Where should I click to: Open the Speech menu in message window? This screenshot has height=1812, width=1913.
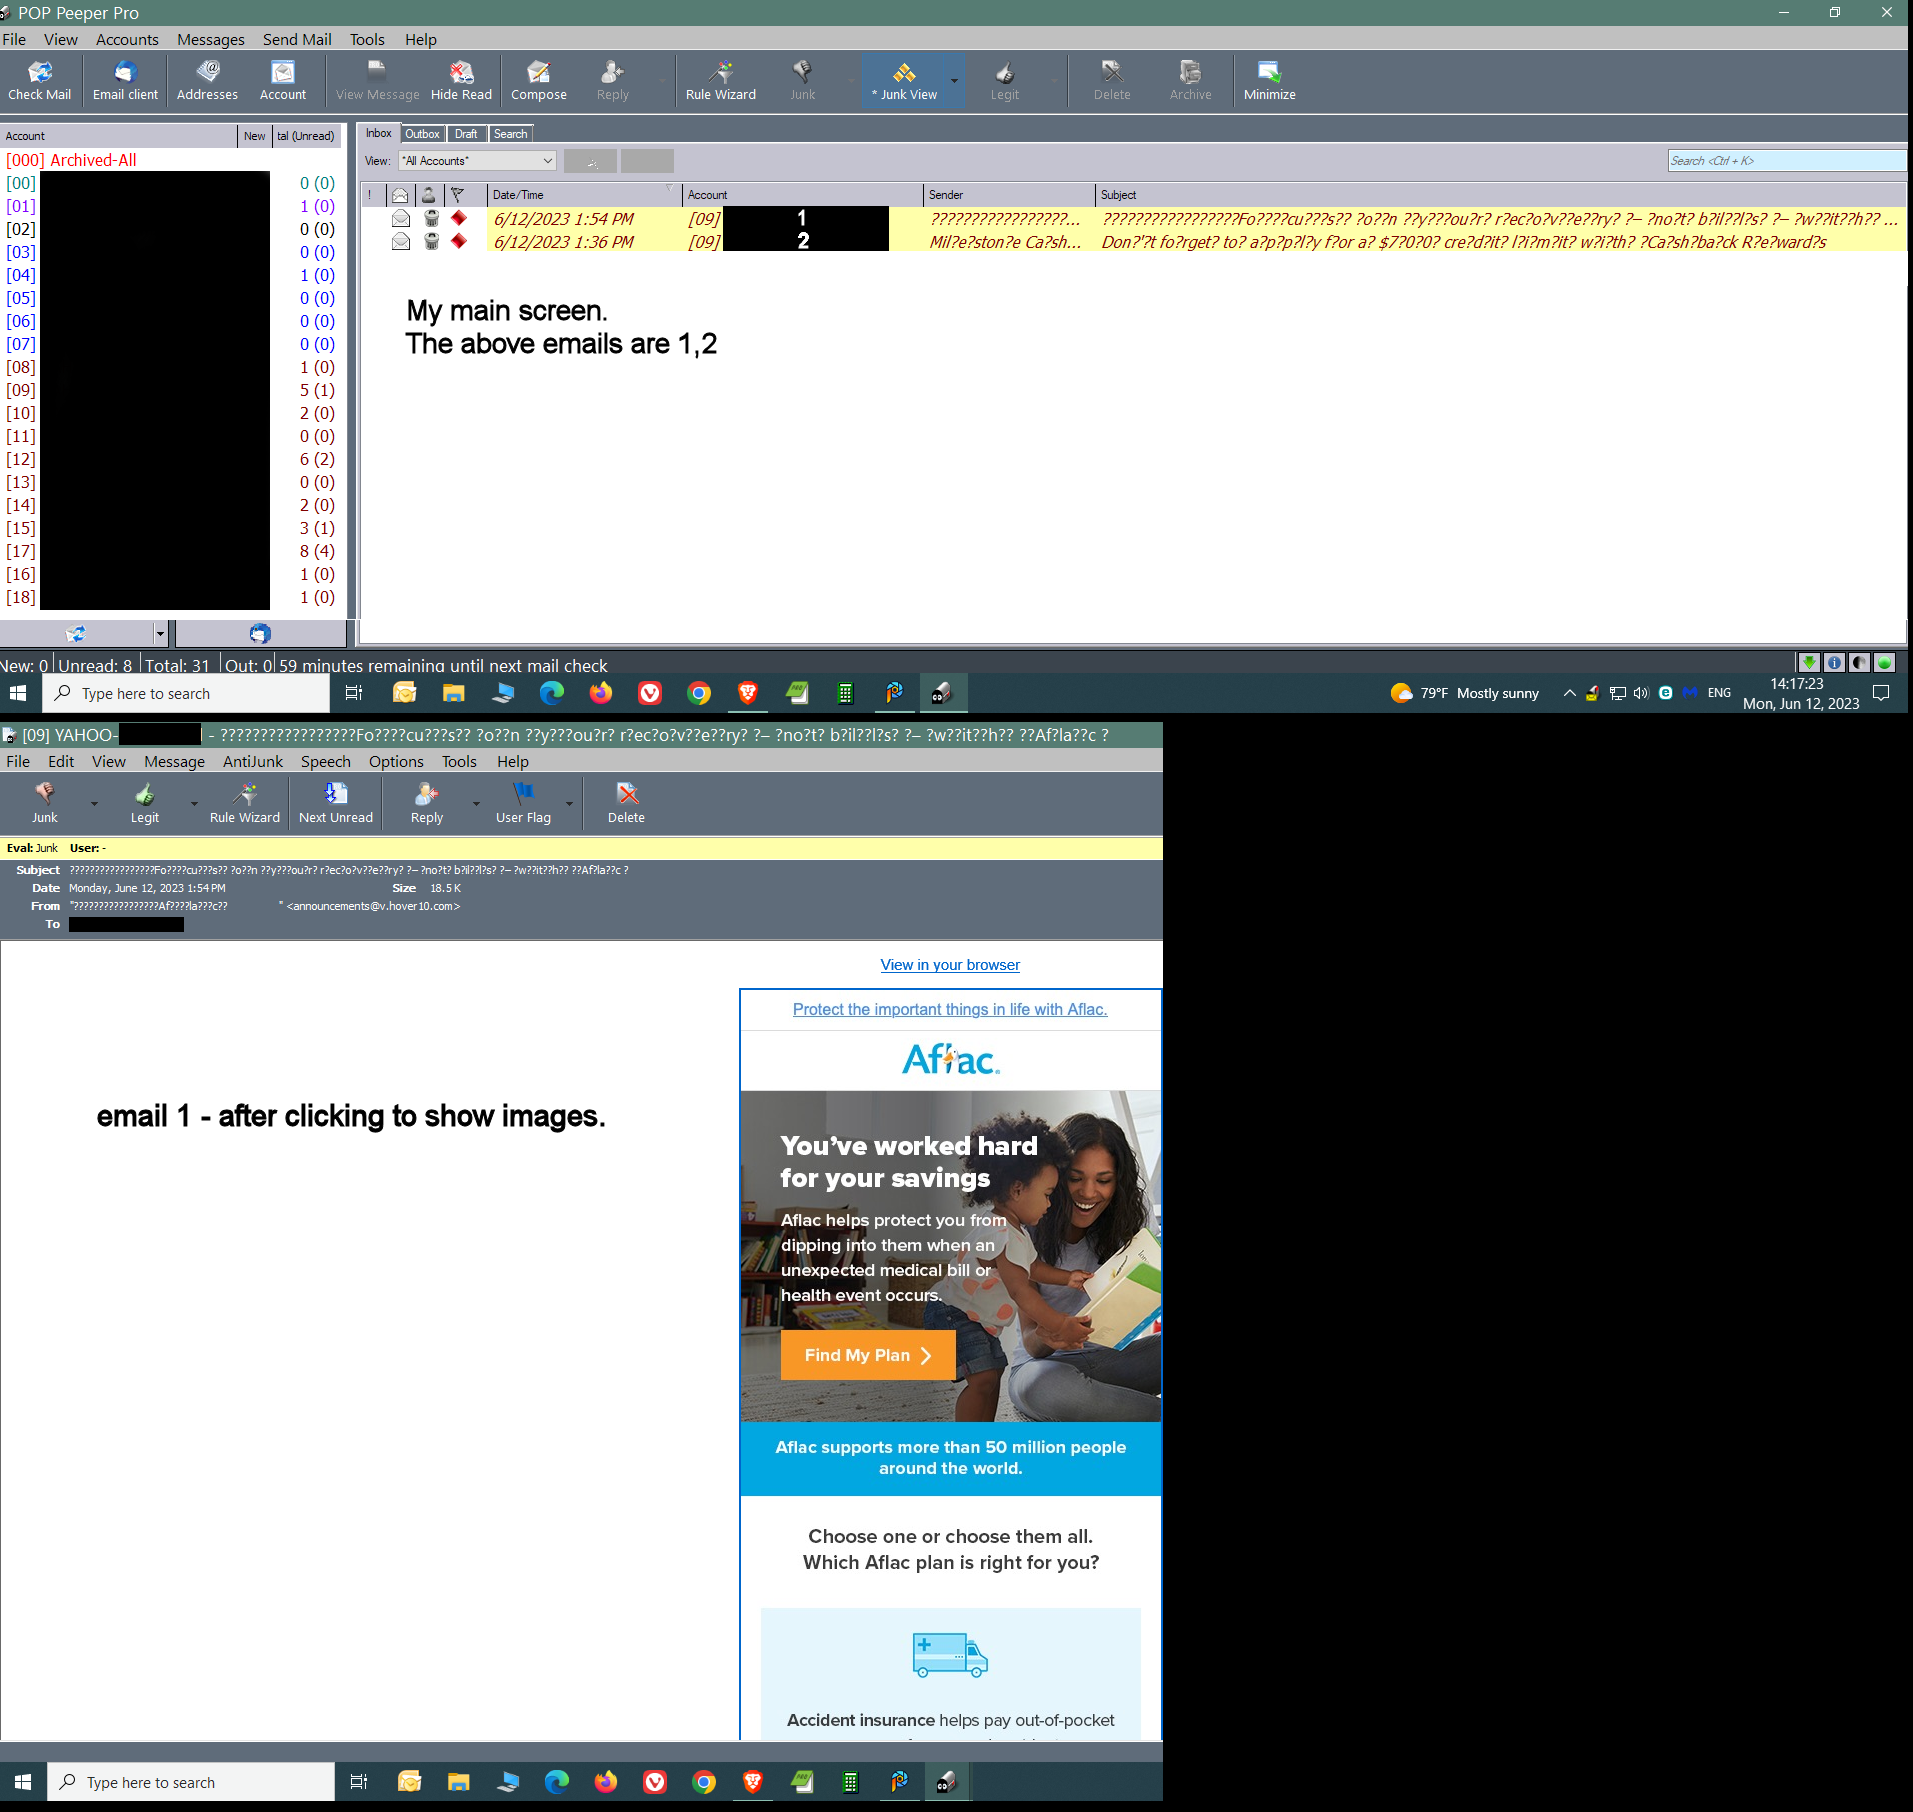tap(326, 761)
